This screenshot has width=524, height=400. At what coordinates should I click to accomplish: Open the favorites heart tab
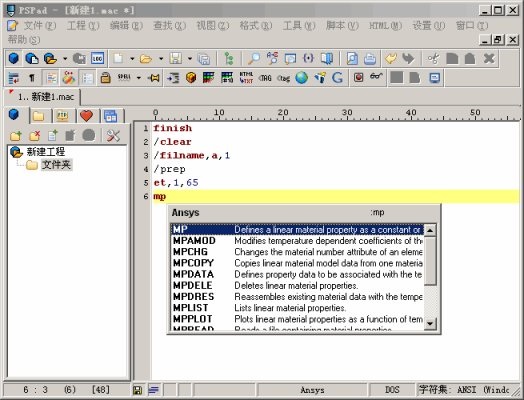tap(86, 116)
